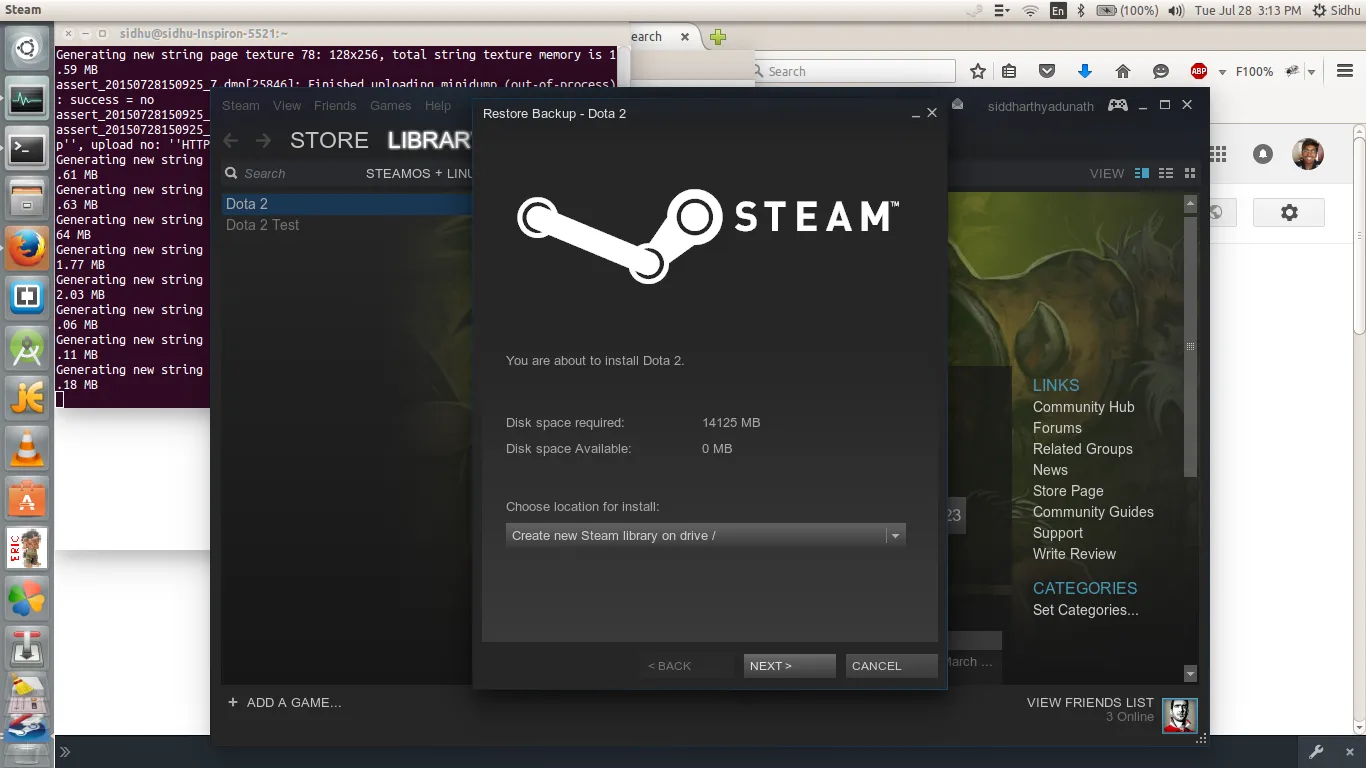The image size is (1366, 768).
Task: Open the profile avatar in the browser page
Action: (1308, 154)
